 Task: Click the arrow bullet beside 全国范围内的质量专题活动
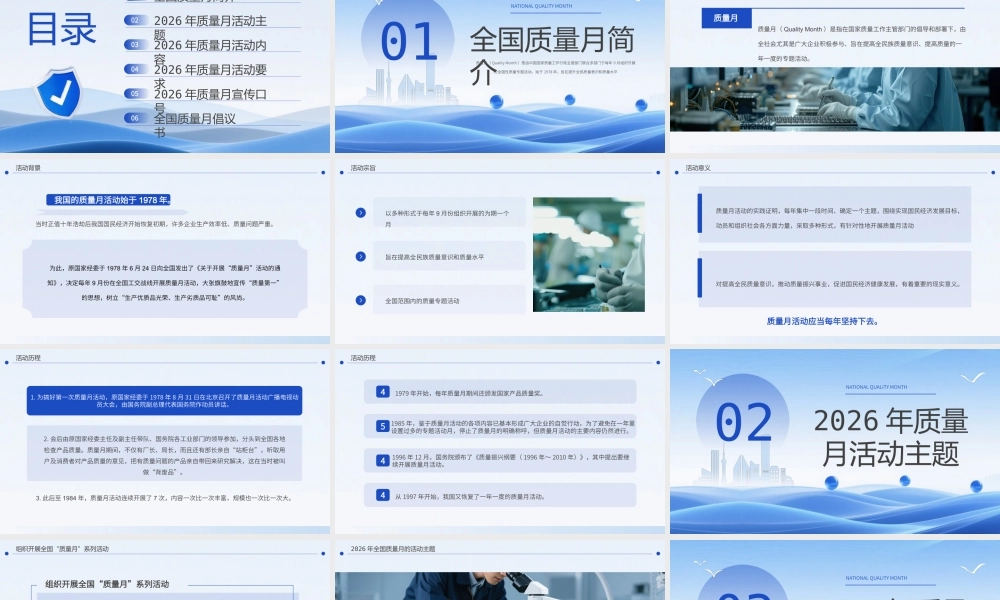[x=361, y=300]
